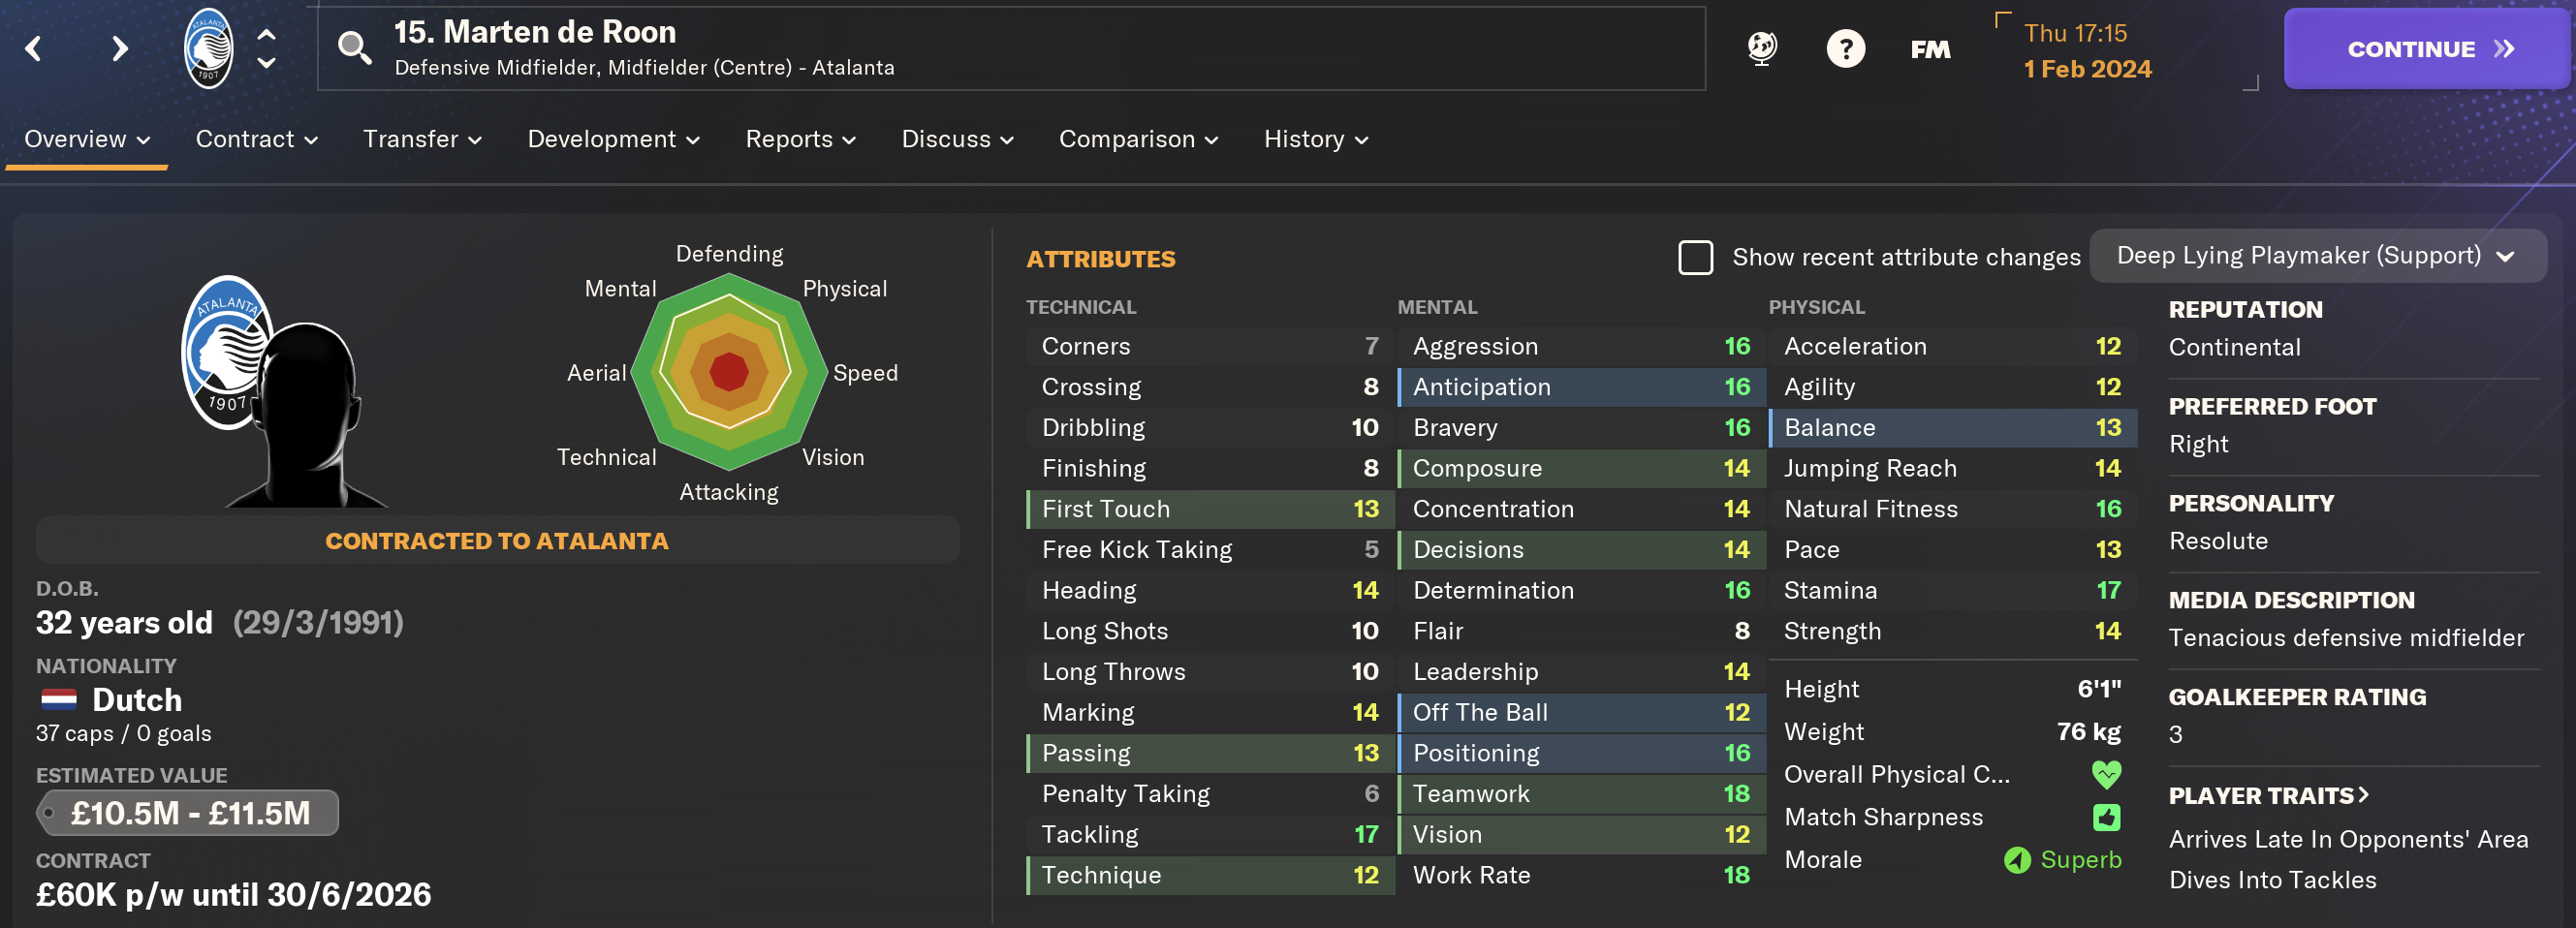Click the up/down player switcher arrows

tap(266, 48)
